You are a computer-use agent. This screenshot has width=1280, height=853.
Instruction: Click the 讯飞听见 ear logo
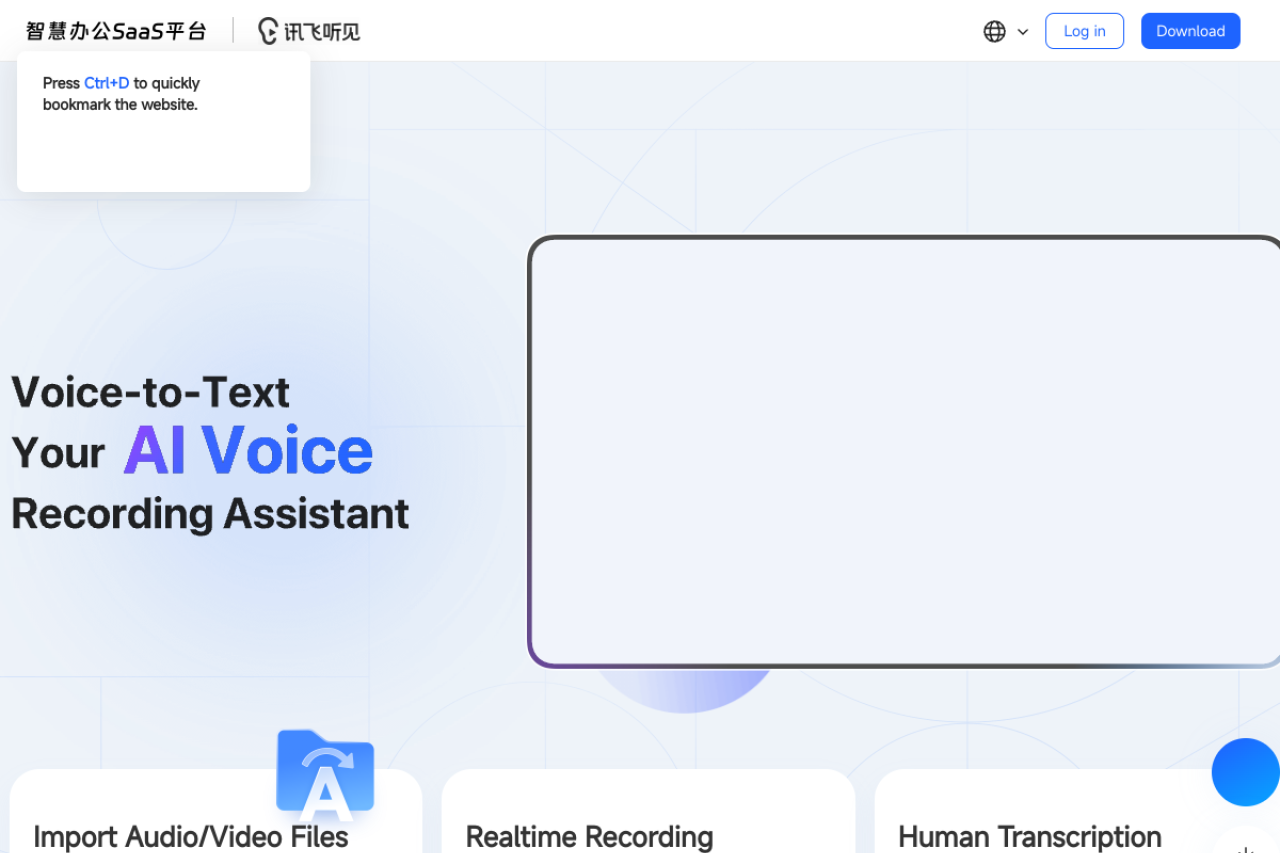tap(309, 31)
